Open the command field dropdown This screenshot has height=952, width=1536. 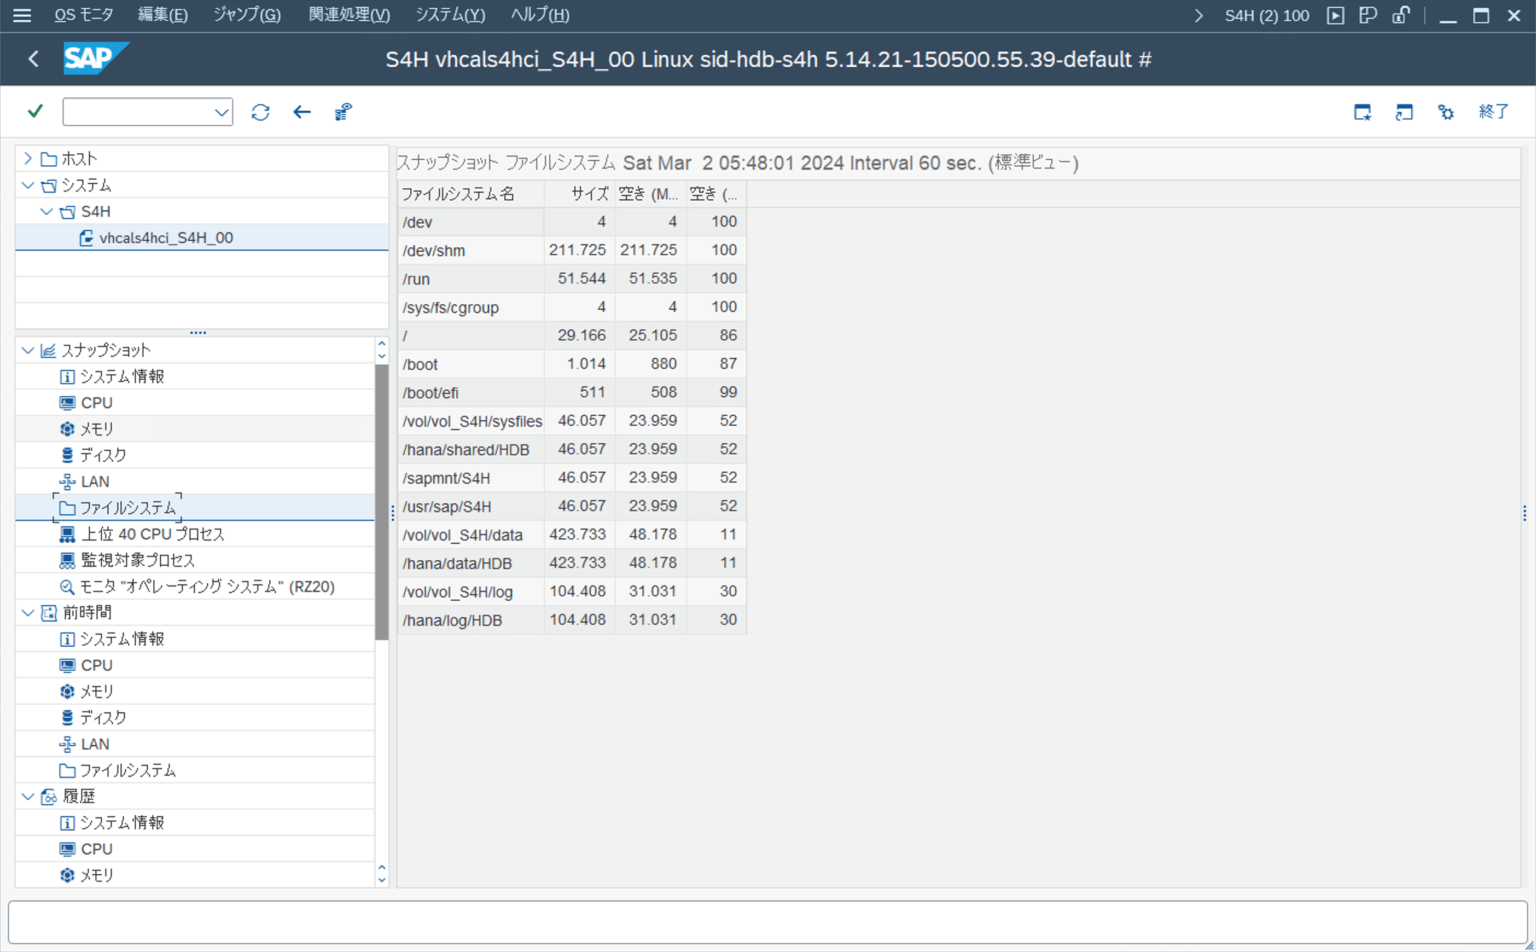click(x=221, y=112)
